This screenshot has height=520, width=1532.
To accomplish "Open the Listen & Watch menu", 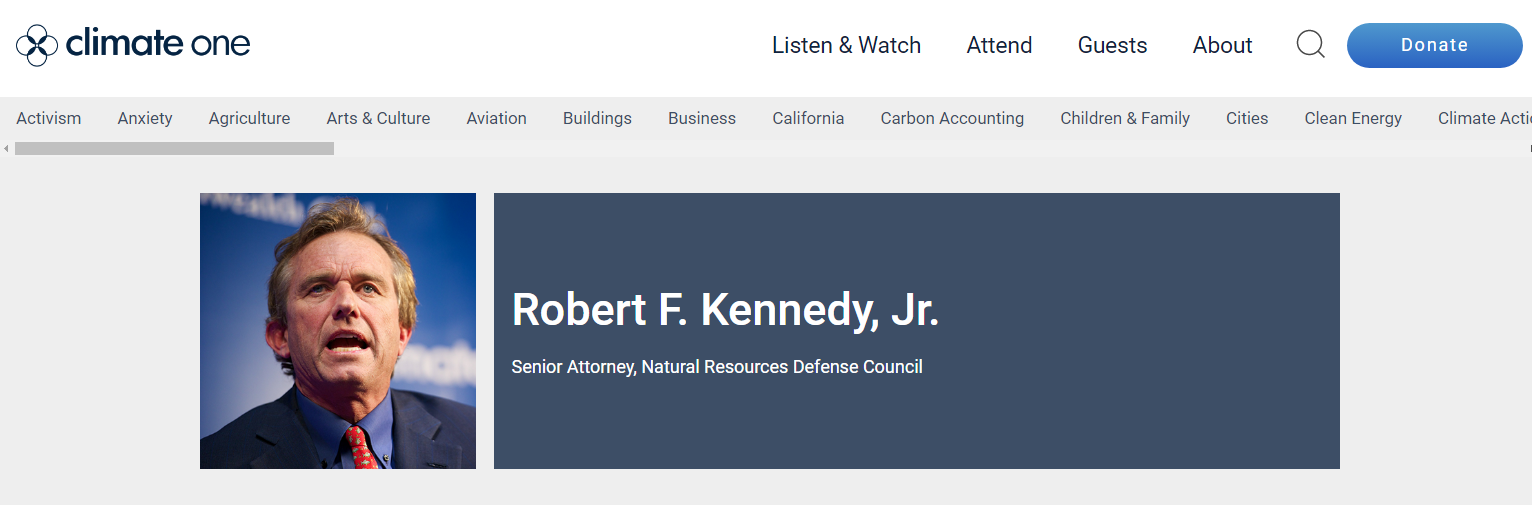I will pyautogui.click(x=846, y=45).
